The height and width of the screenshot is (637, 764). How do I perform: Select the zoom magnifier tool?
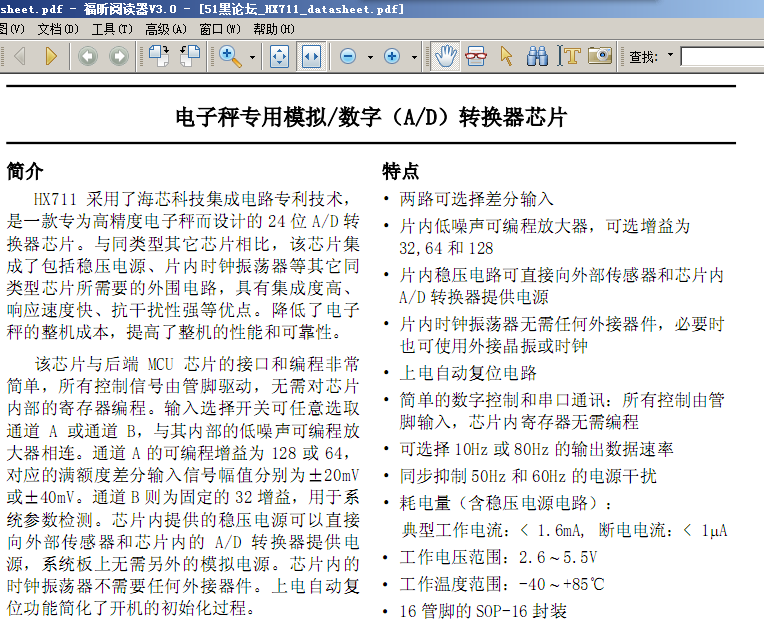(230, 57)
